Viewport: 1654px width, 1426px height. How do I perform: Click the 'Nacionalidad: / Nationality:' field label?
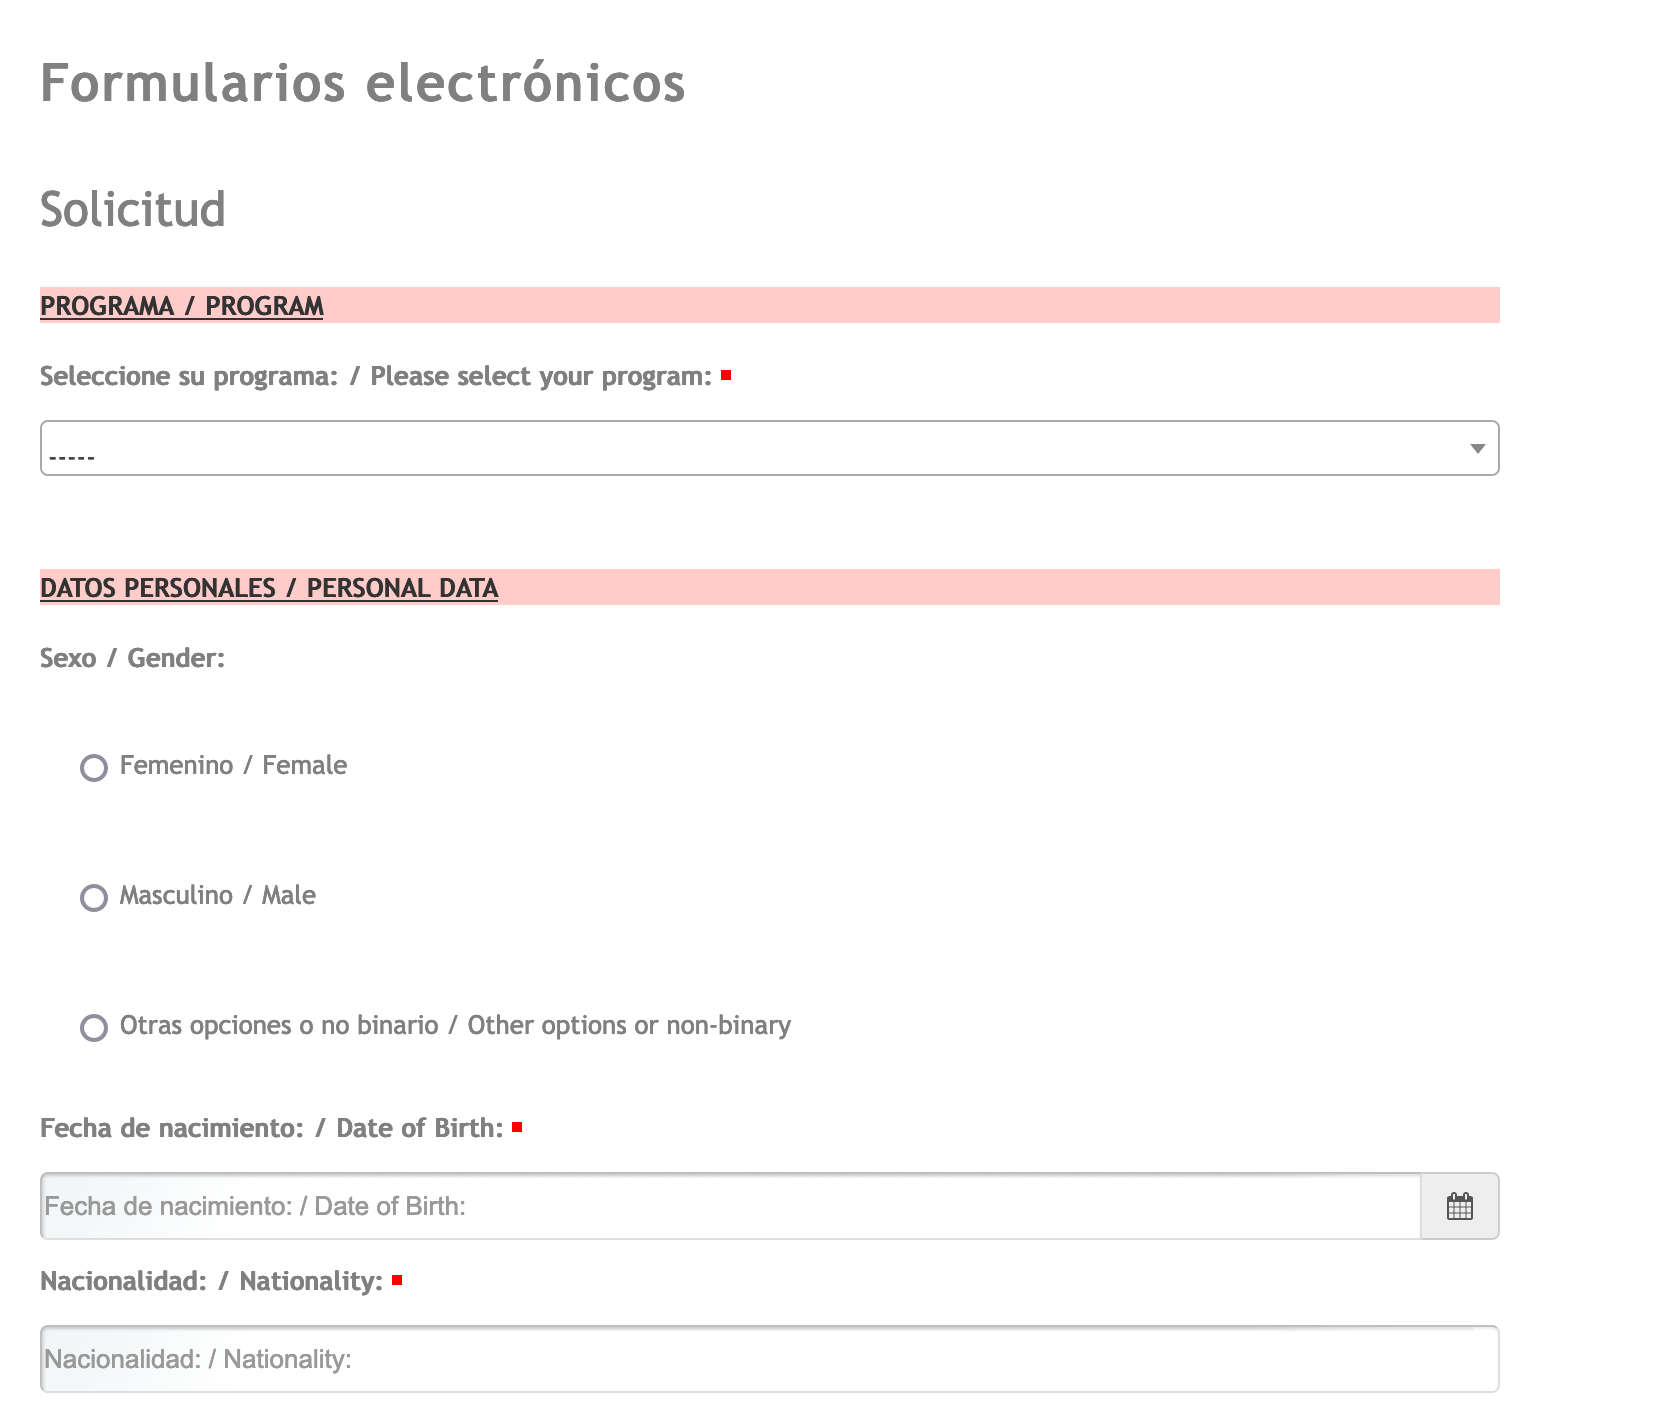[211, 1282]
